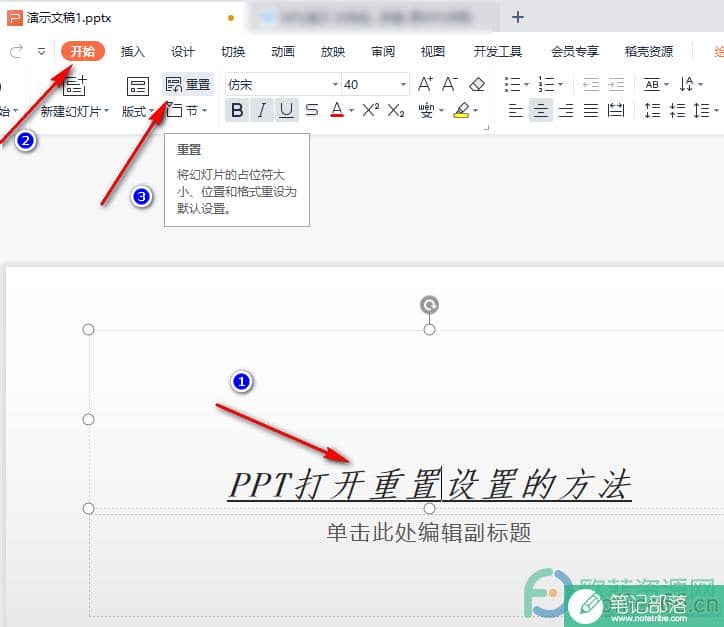The width and height of the screenshot is (724, 627).
Task: Apply the red font color A
Action: pyautogui.click(x=337, y=110)
